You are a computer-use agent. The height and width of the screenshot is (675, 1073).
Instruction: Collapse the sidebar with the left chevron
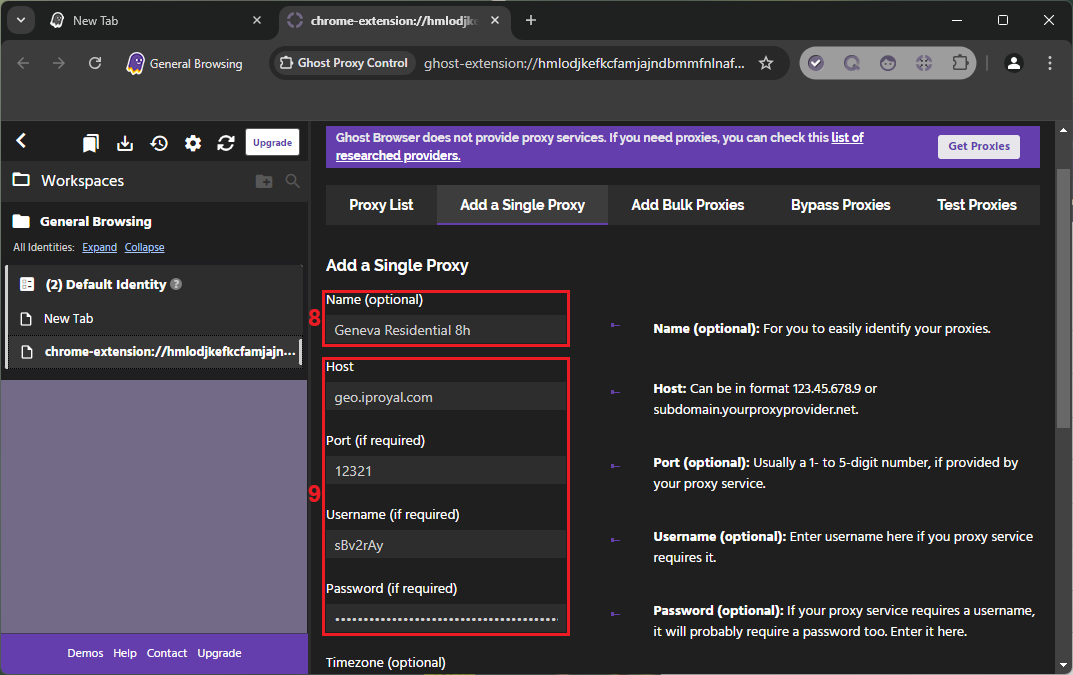pos(21,141)
